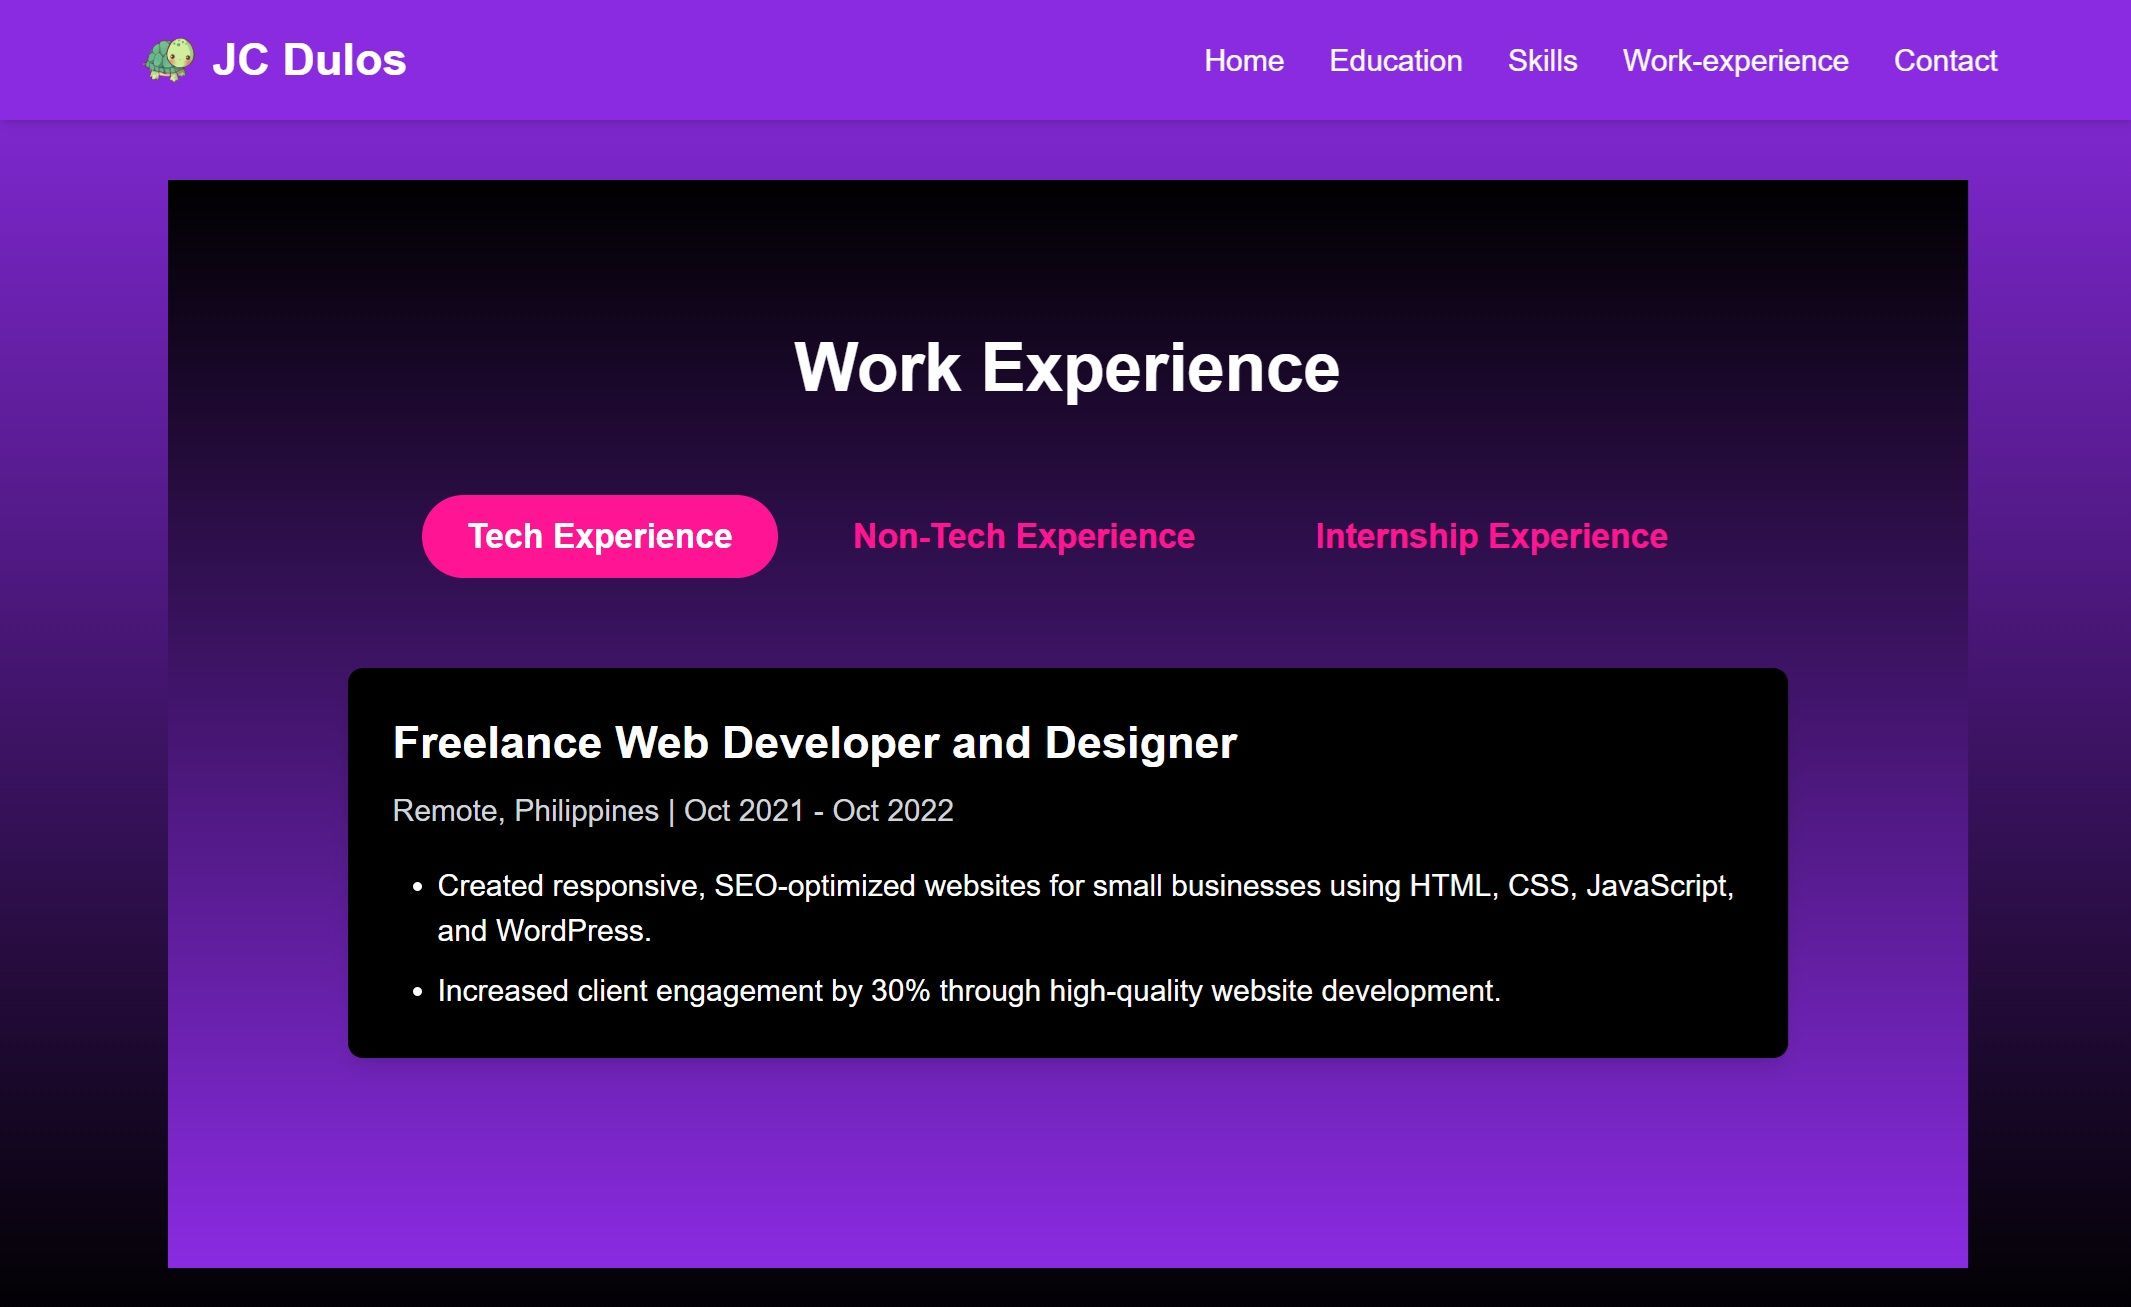Click the SEO-optimized websites bullet text
This screenshot has height=1307, width=2131.
(1085, 886)
